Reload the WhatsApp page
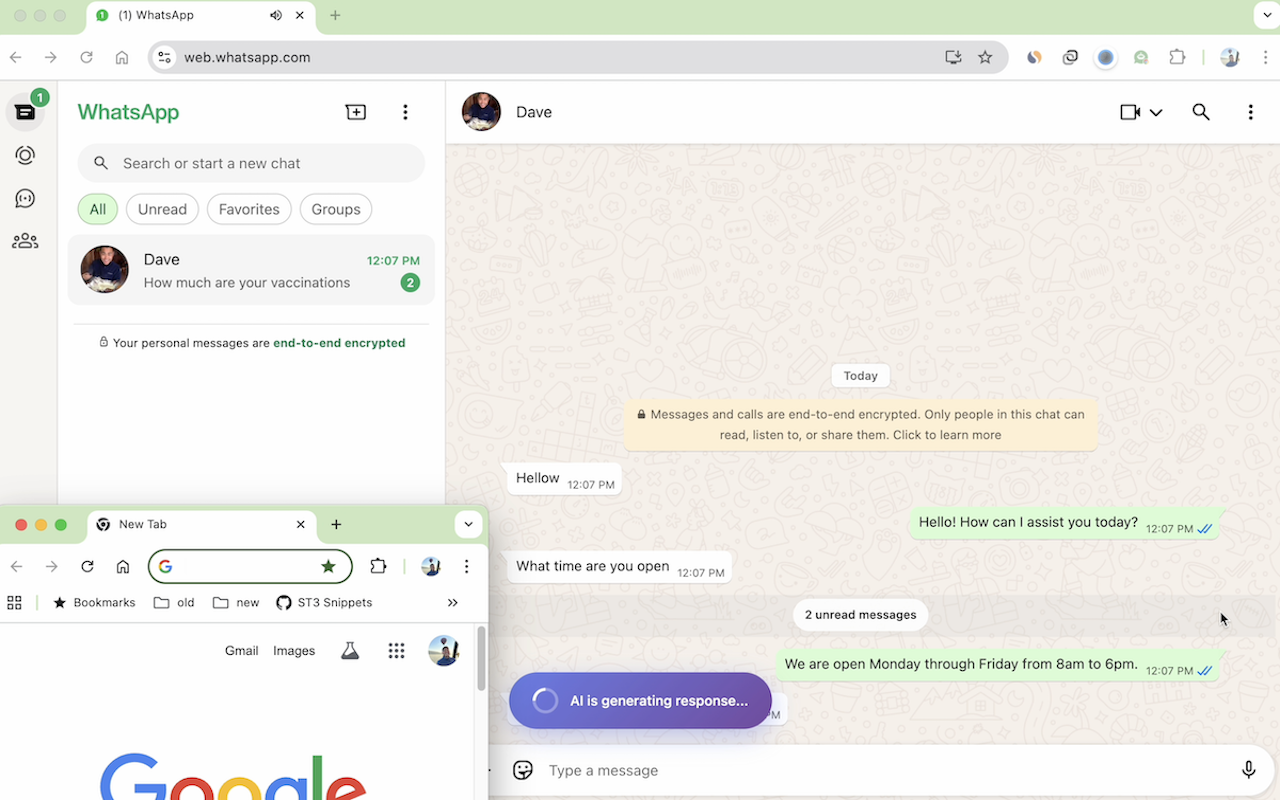Screen dimensions: 1280x800 point(86,57)
